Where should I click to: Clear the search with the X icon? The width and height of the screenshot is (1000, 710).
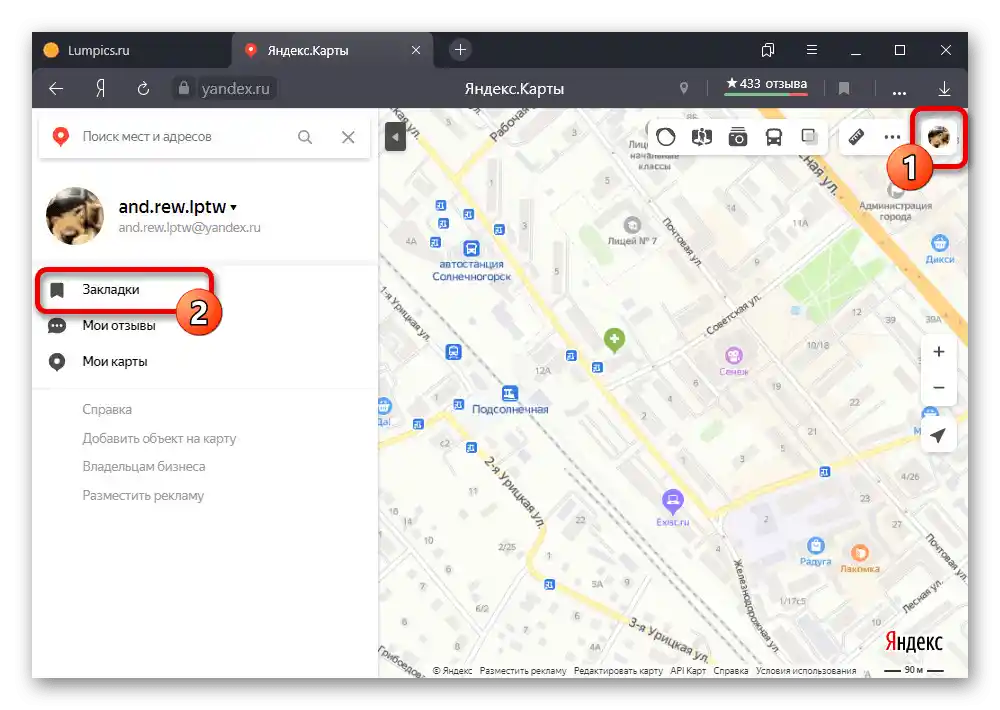click(x=348, y=137)
